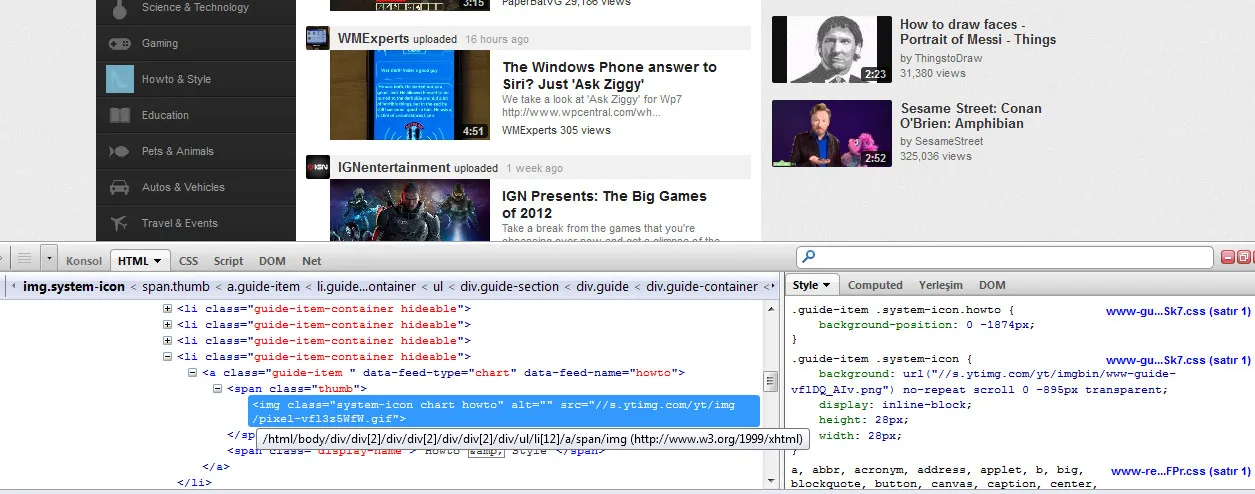Open the Education book icon

pos(120,115)
